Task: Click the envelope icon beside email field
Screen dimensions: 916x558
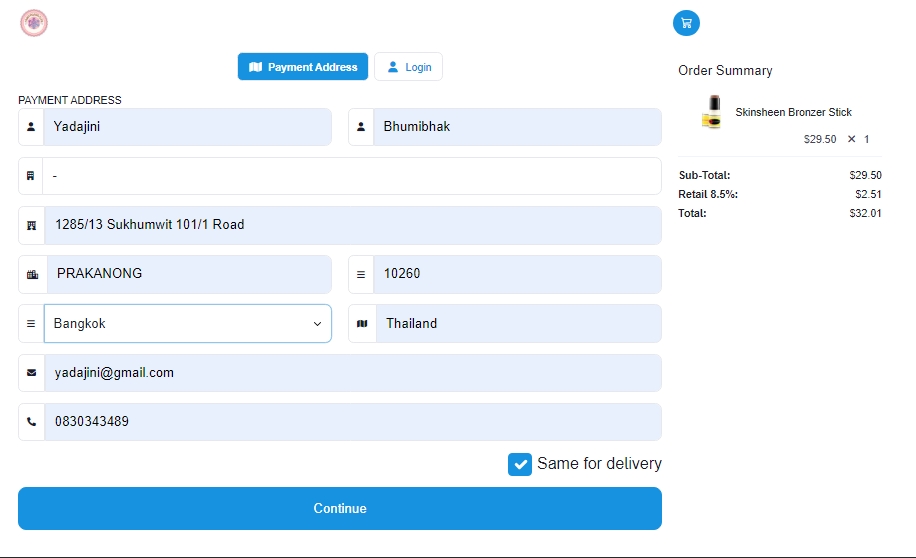Action: [31, 373]
